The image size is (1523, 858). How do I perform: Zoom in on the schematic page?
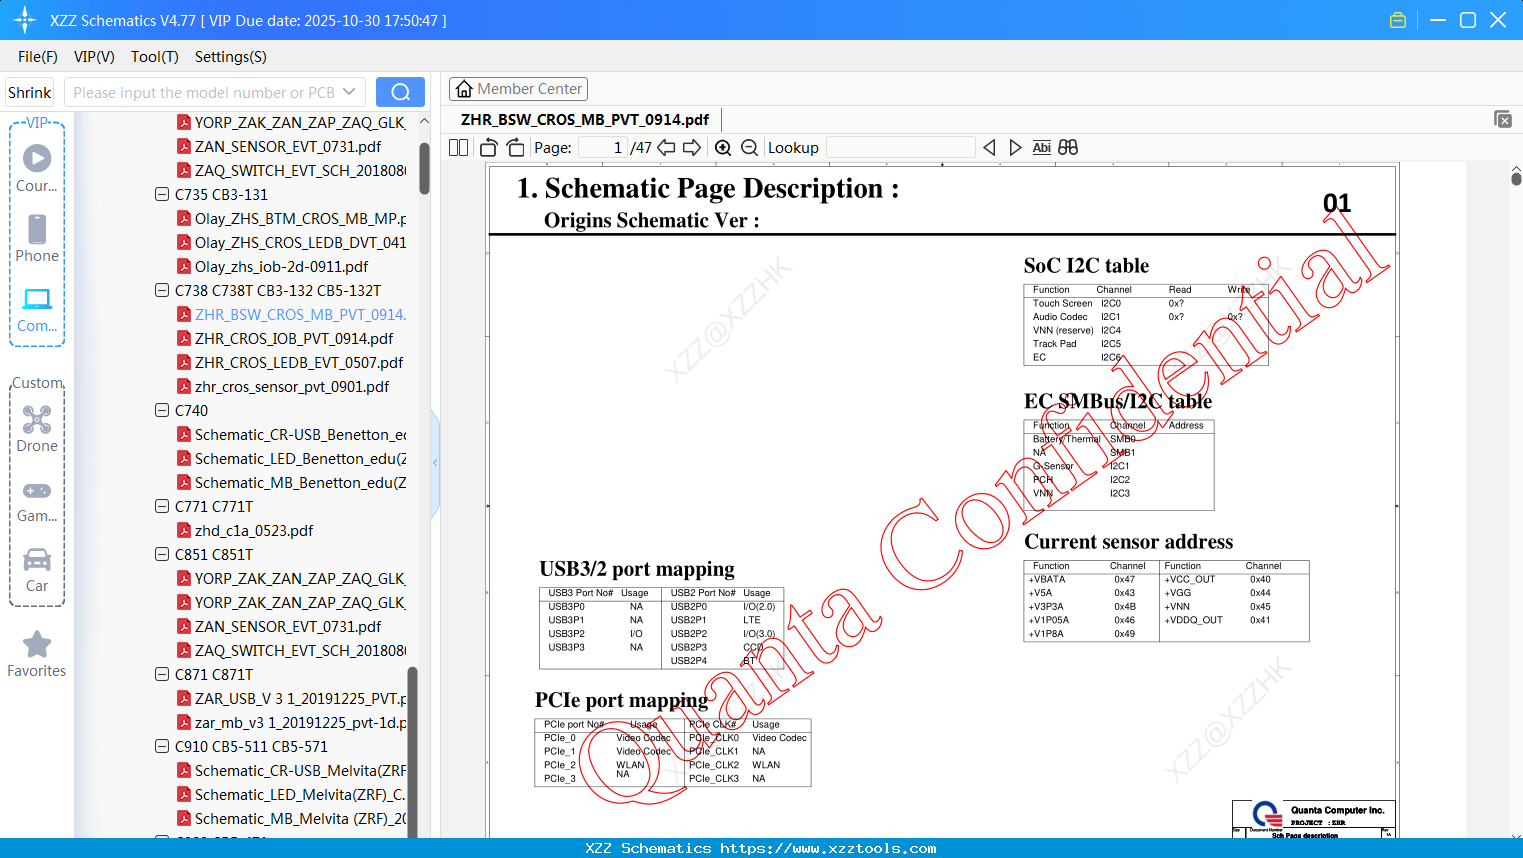pyautogui.click(x=723, y=147)
